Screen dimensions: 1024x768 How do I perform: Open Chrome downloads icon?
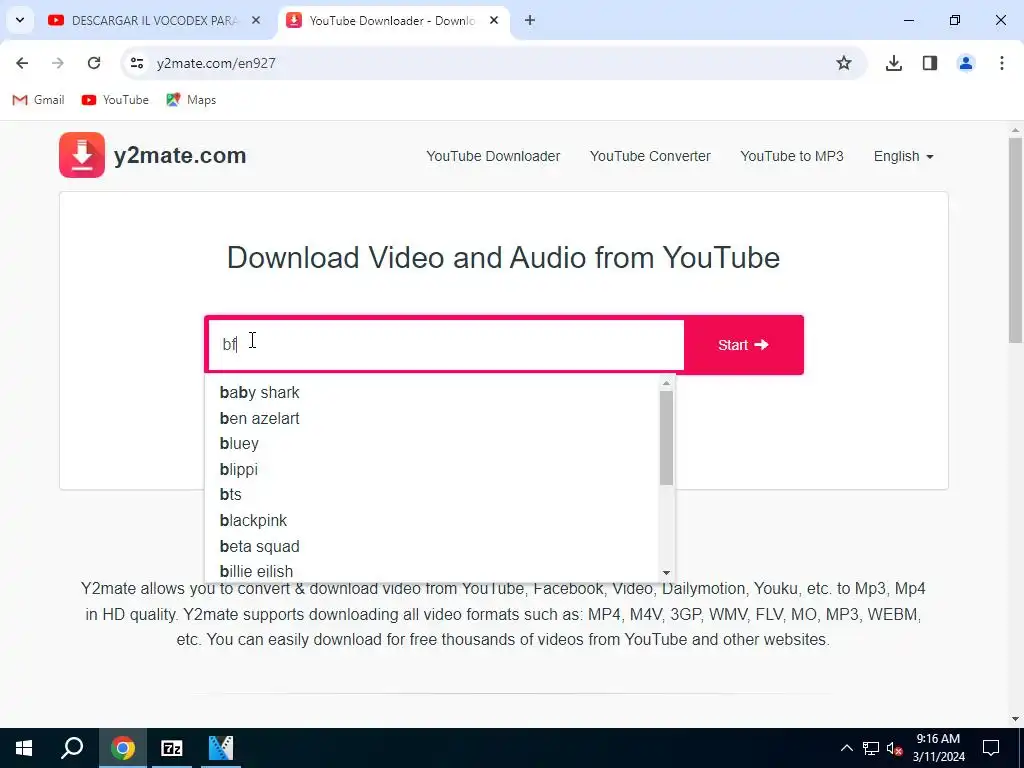point(894,63)
